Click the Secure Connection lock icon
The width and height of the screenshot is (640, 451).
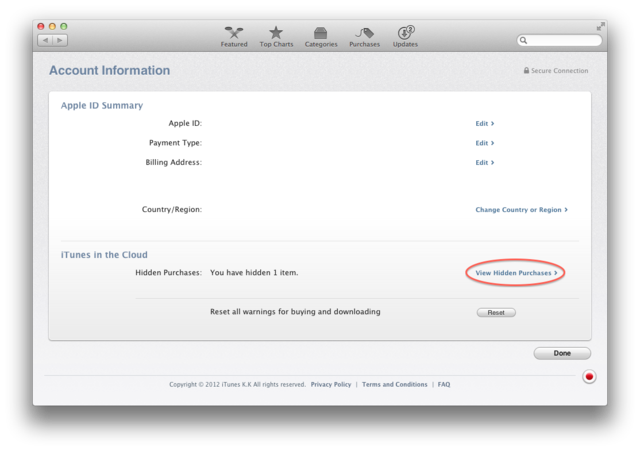pyautogui.click(x=527, y=70)
